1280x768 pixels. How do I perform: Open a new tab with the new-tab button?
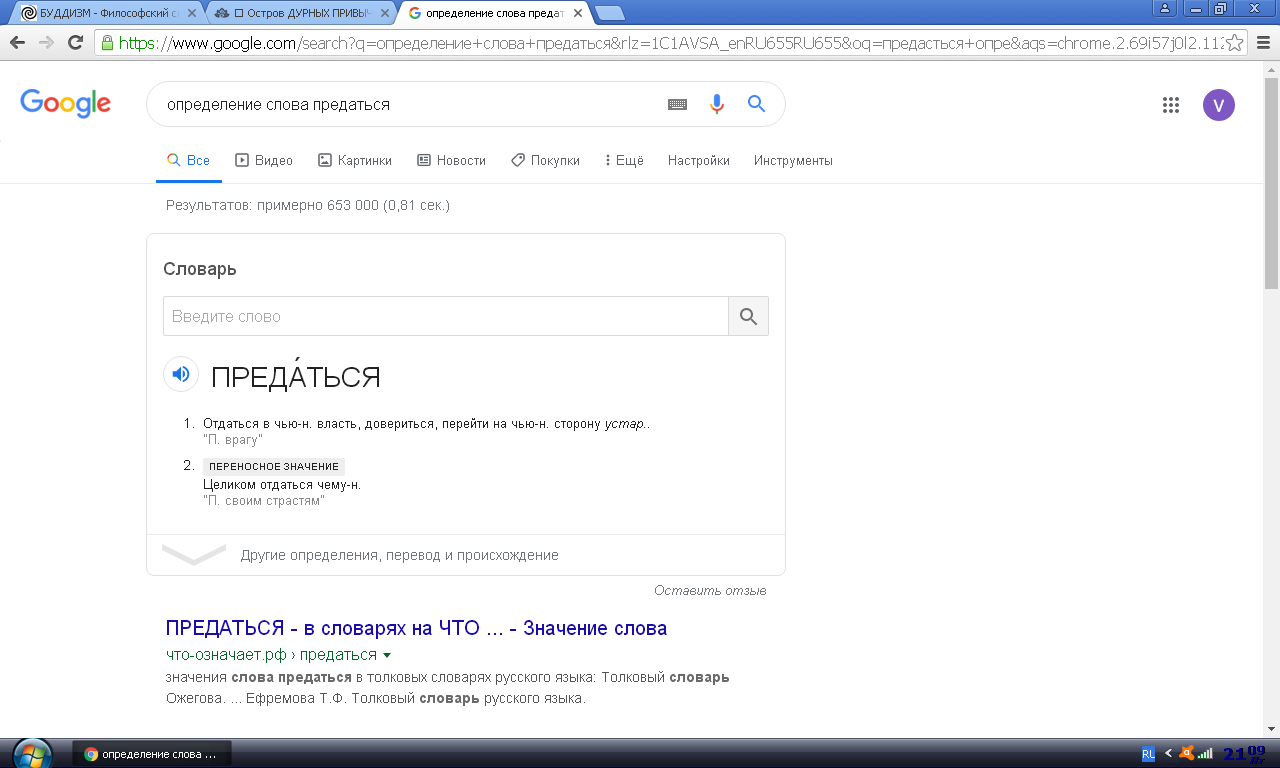click(609, 13)
